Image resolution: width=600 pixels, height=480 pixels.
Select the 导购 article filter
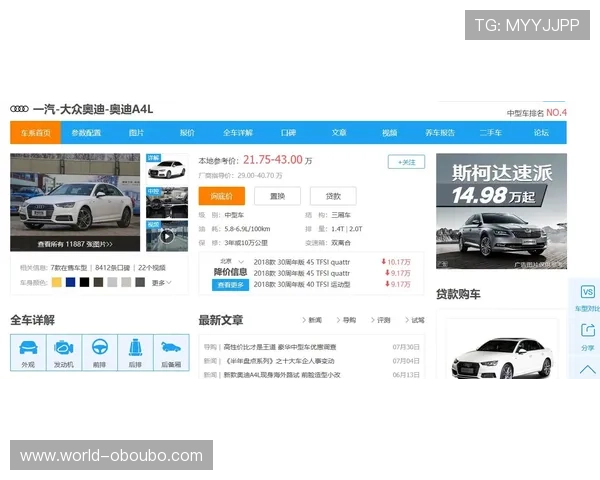tap(349, 320)
